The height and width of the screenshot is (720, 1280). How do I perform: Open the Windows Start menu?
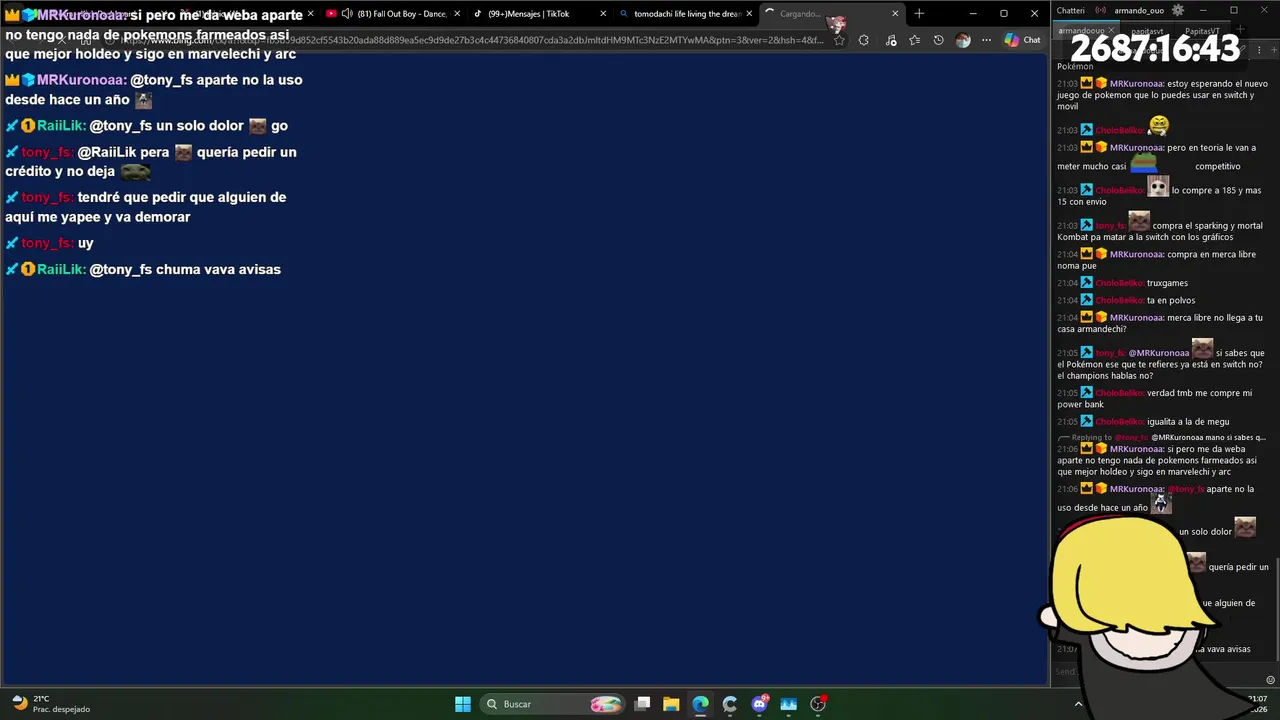click(x=463, y=704)
